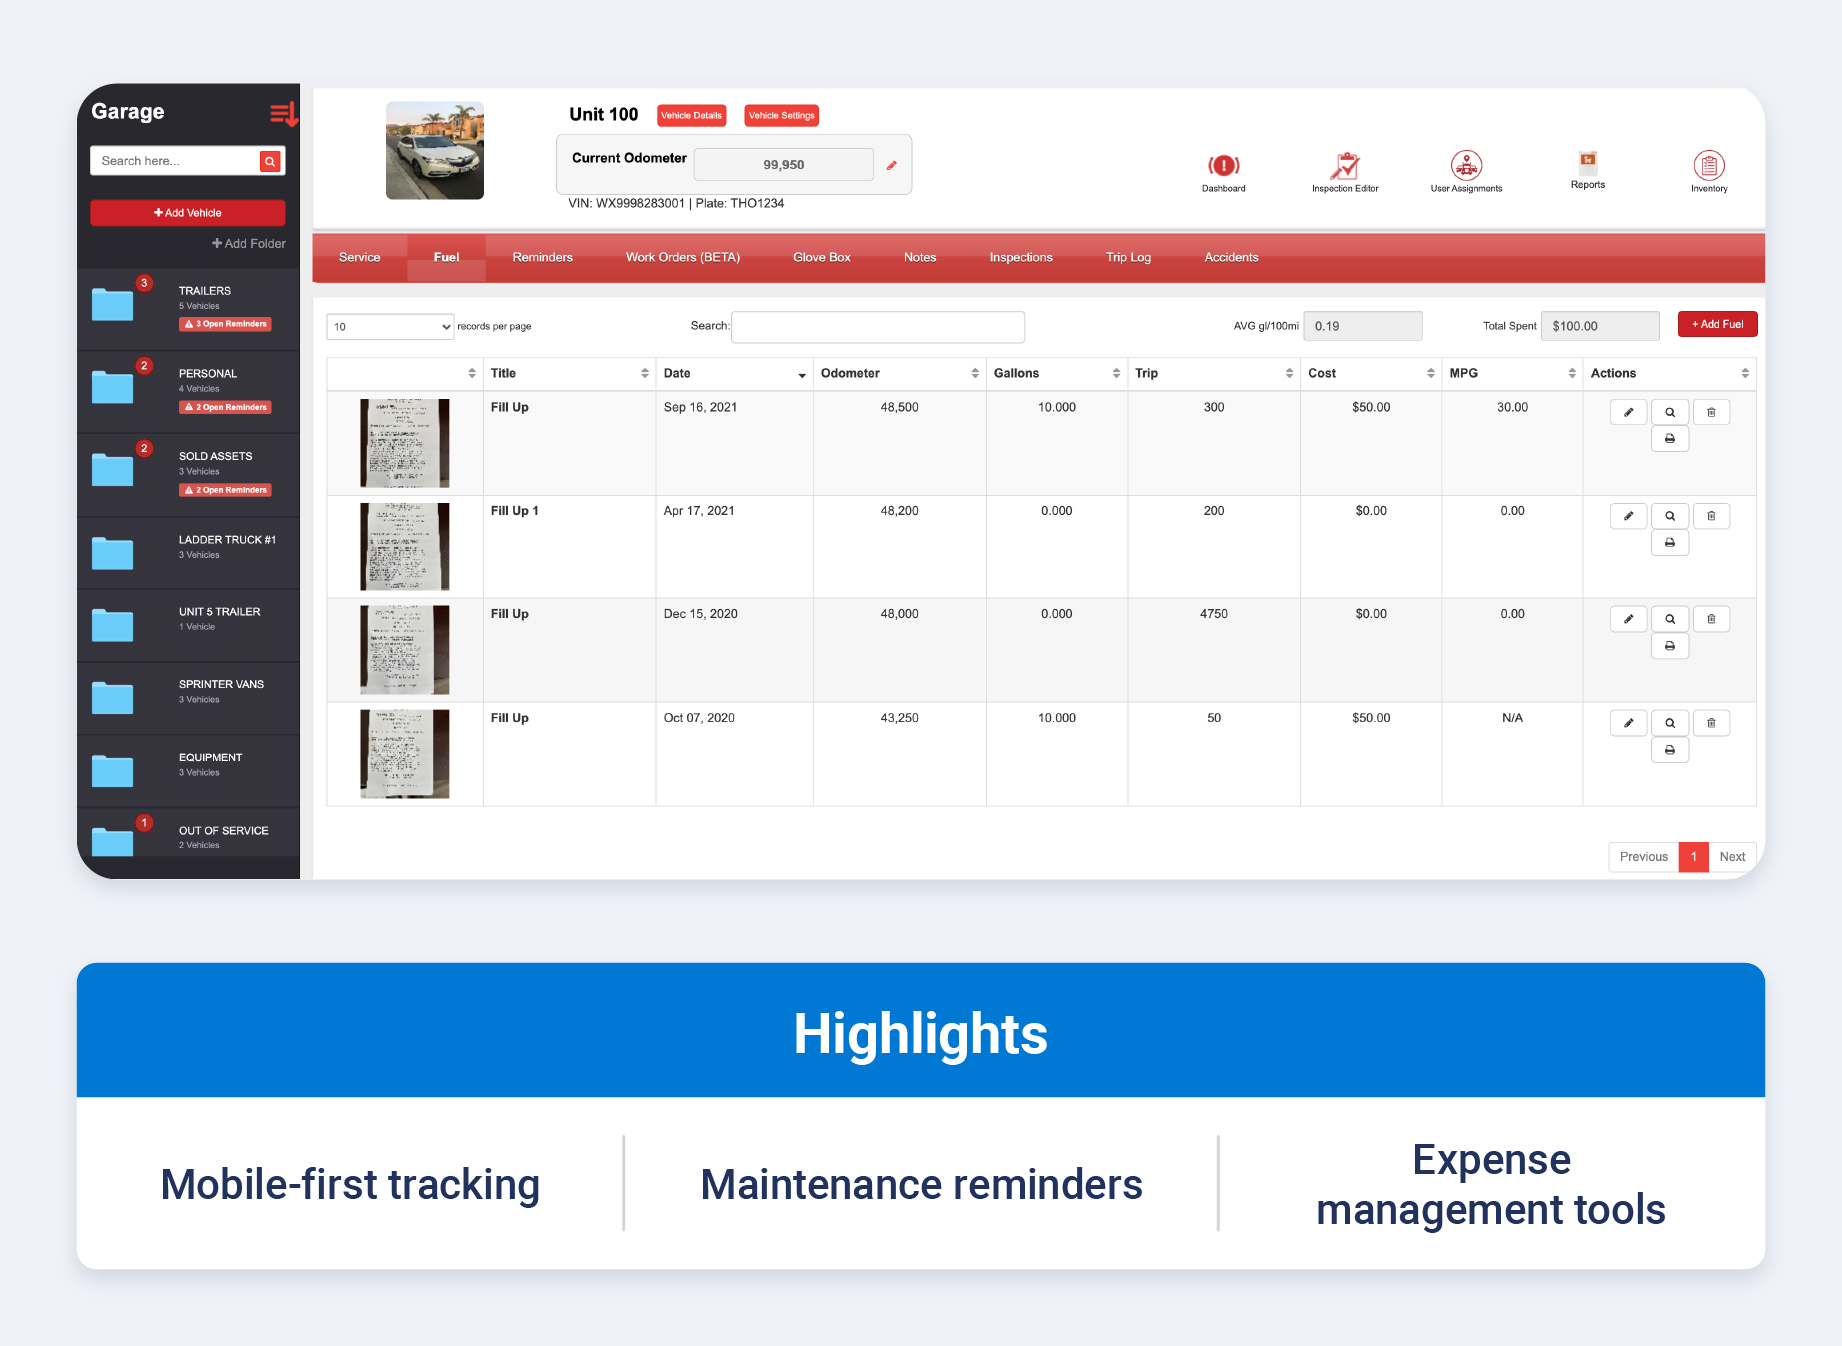Viewport: 1842px width, 1346px height.
Task: Print the Oct 07 fuel entry
Action: coord(1669,749)
